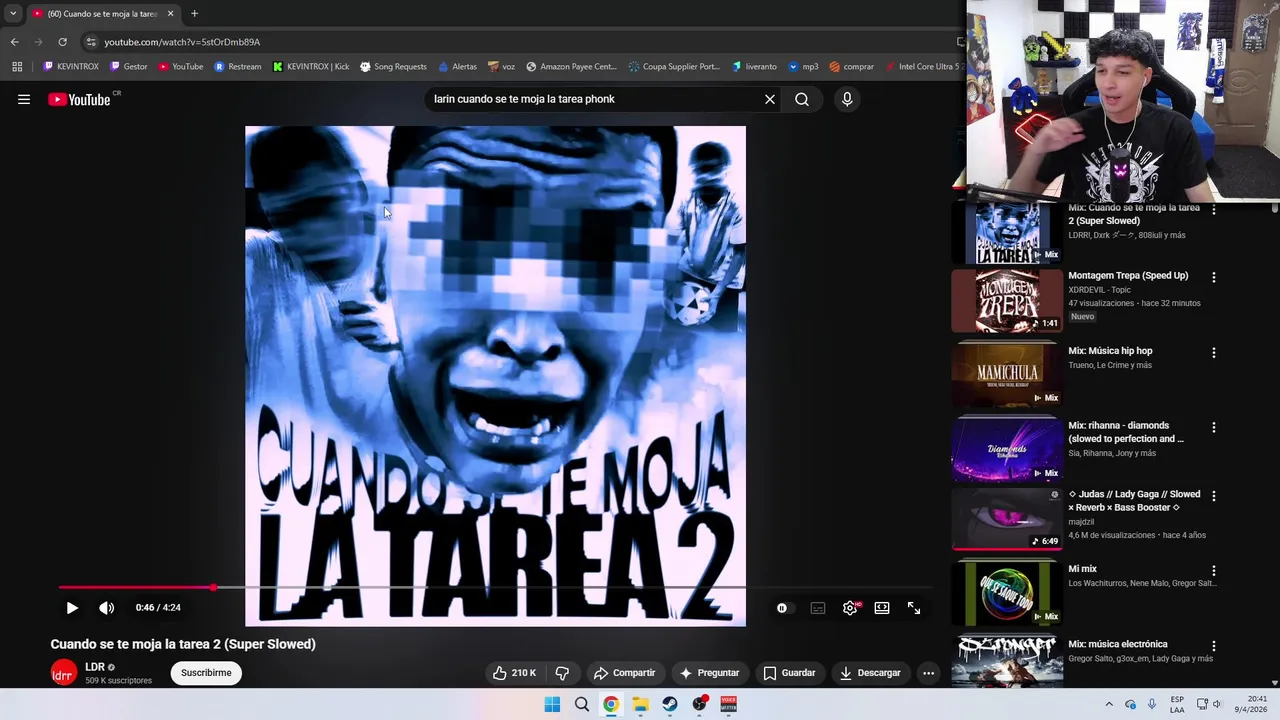Click the Descargar button

click(x=871, y=673)
